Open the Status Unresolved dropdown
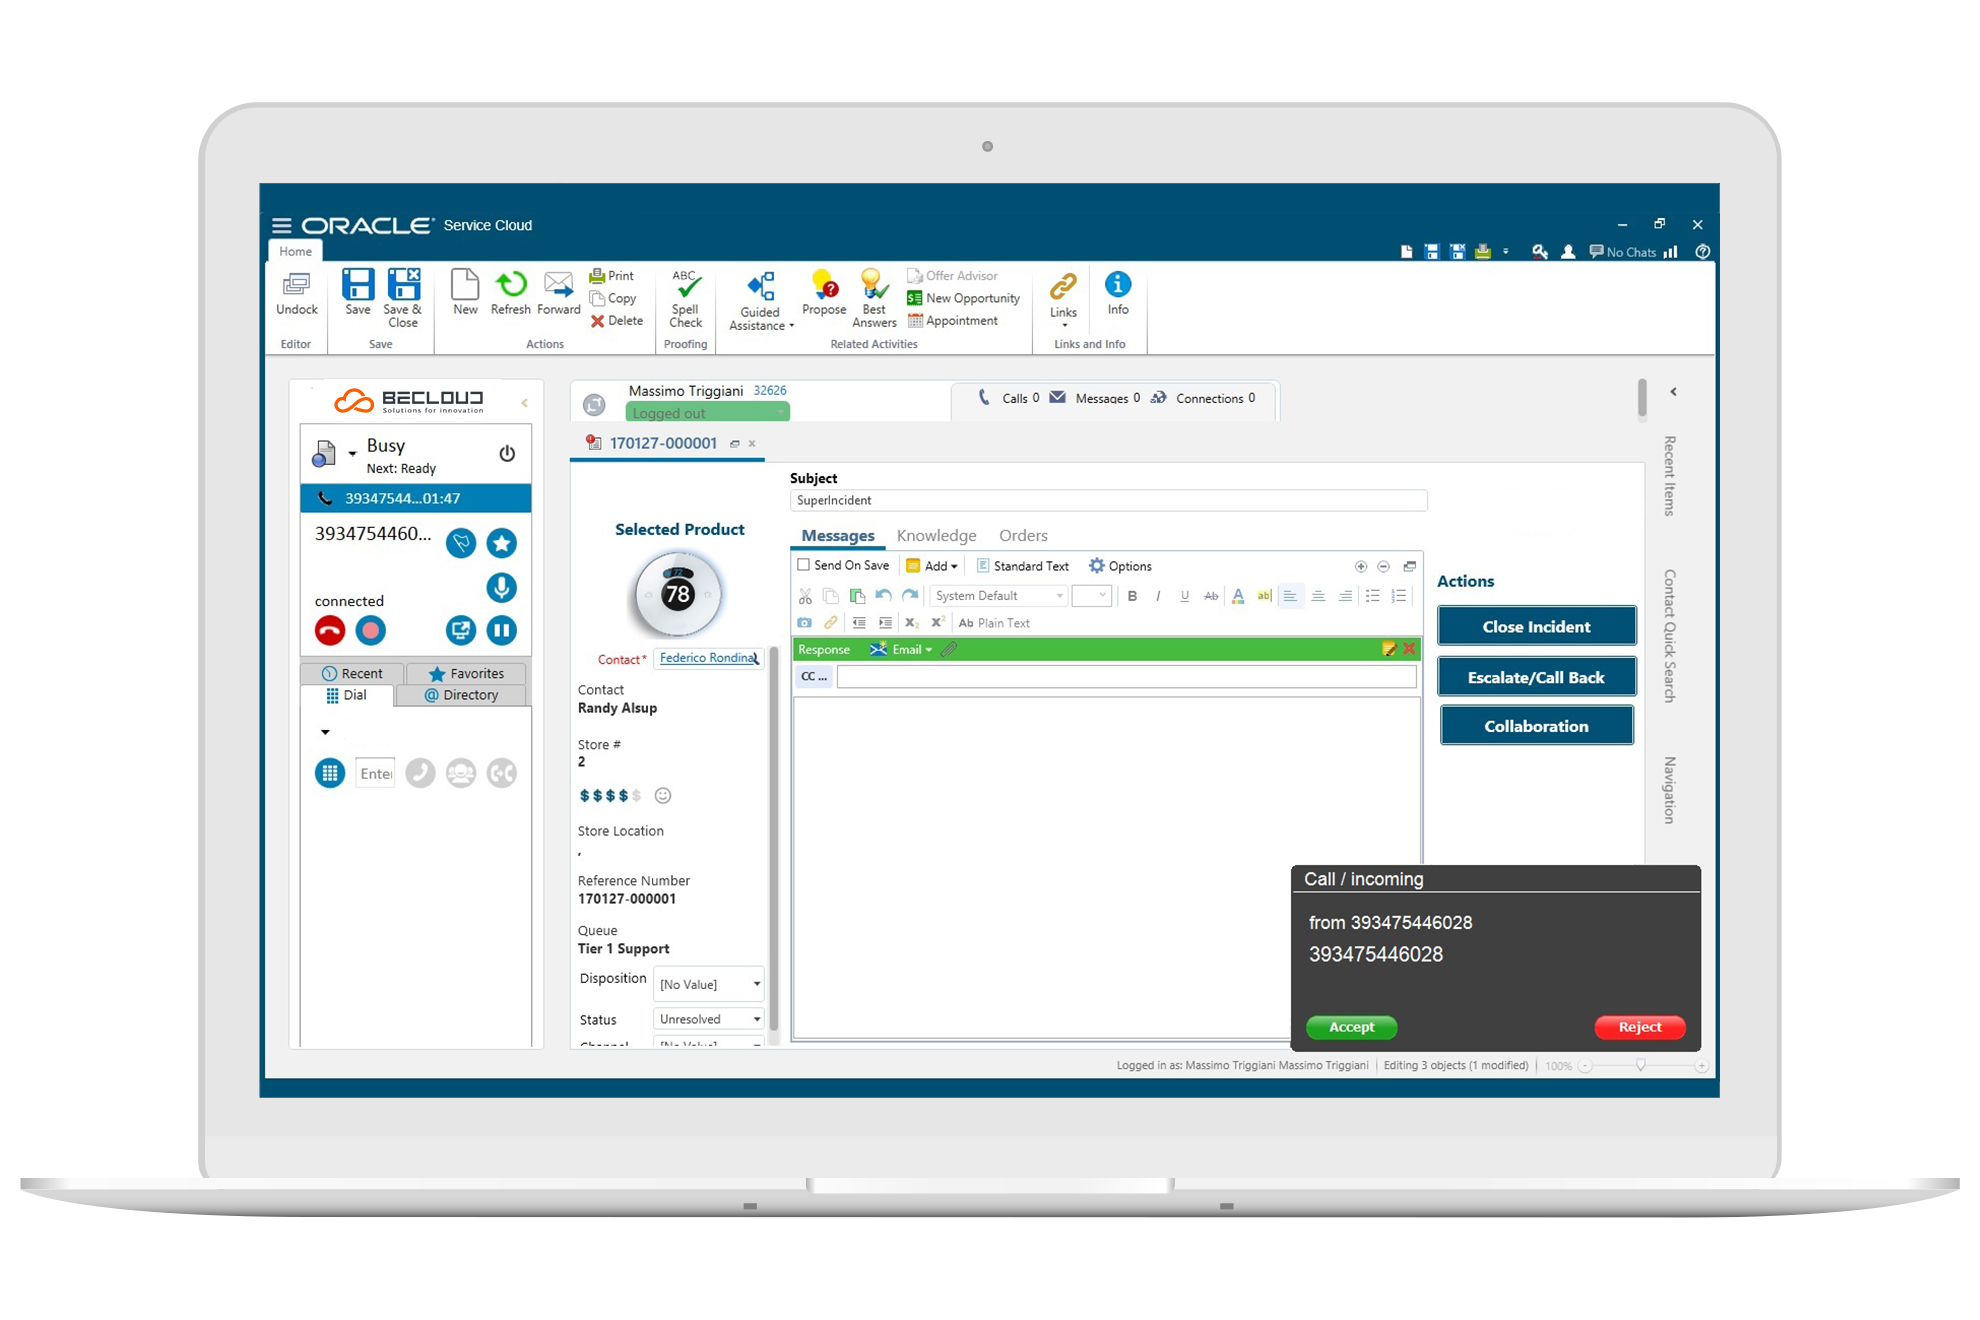 [x=709, y=1019]
